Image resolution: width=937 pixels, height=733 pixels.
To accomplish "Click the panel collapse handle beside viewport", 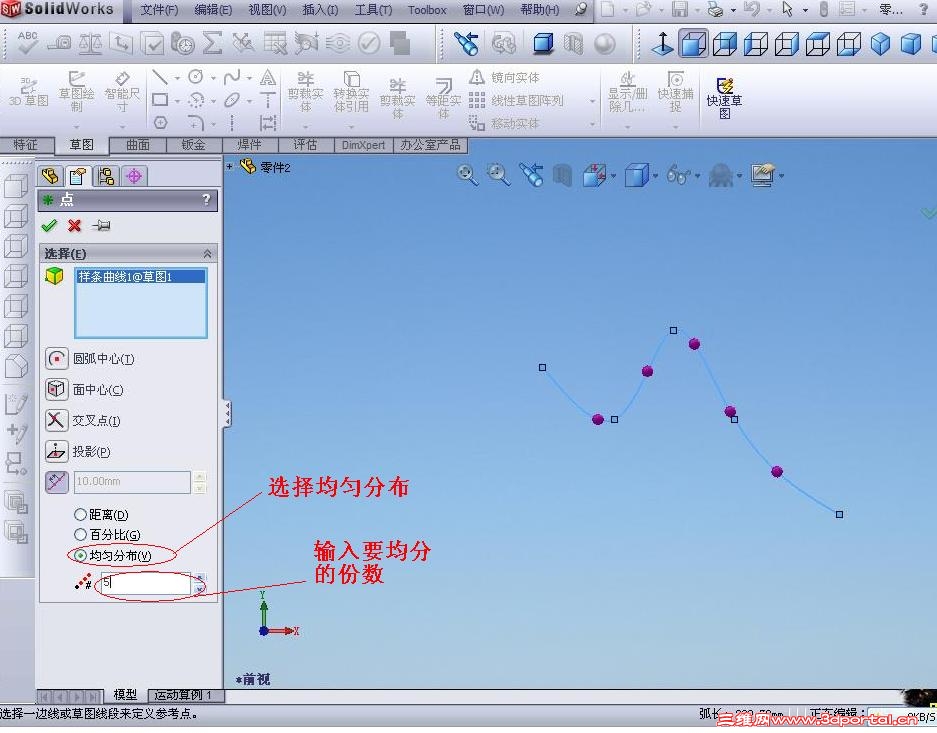I will click(x=227, y=413).
